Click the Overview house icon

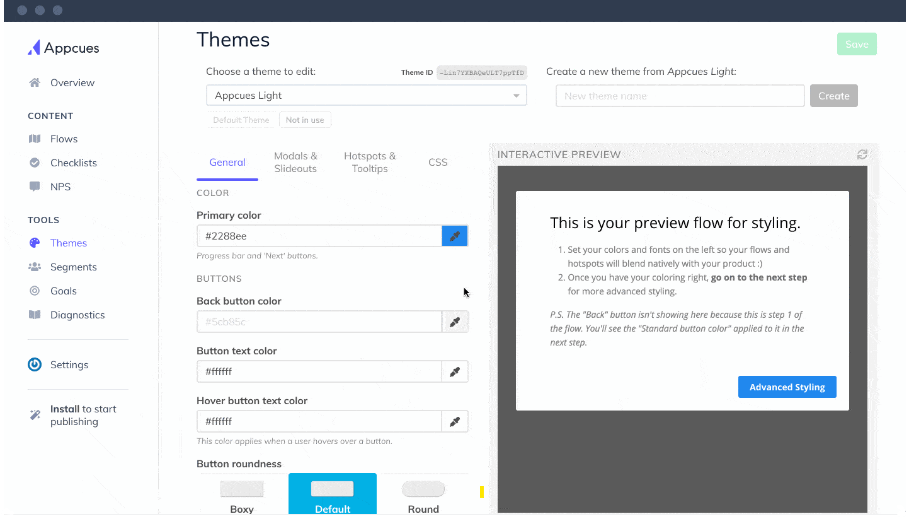click(x=35, y=82)
